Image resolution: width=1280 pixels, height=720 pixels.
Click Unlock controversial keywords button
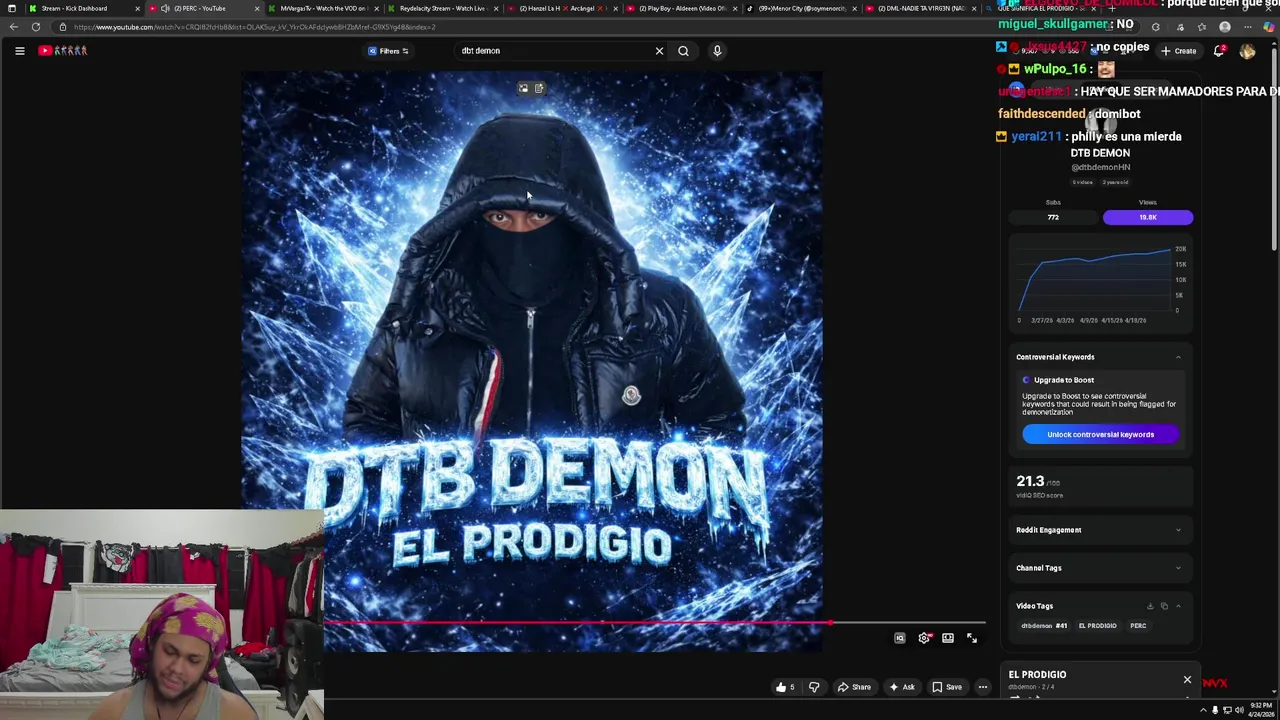click(x=1100, y=434)
